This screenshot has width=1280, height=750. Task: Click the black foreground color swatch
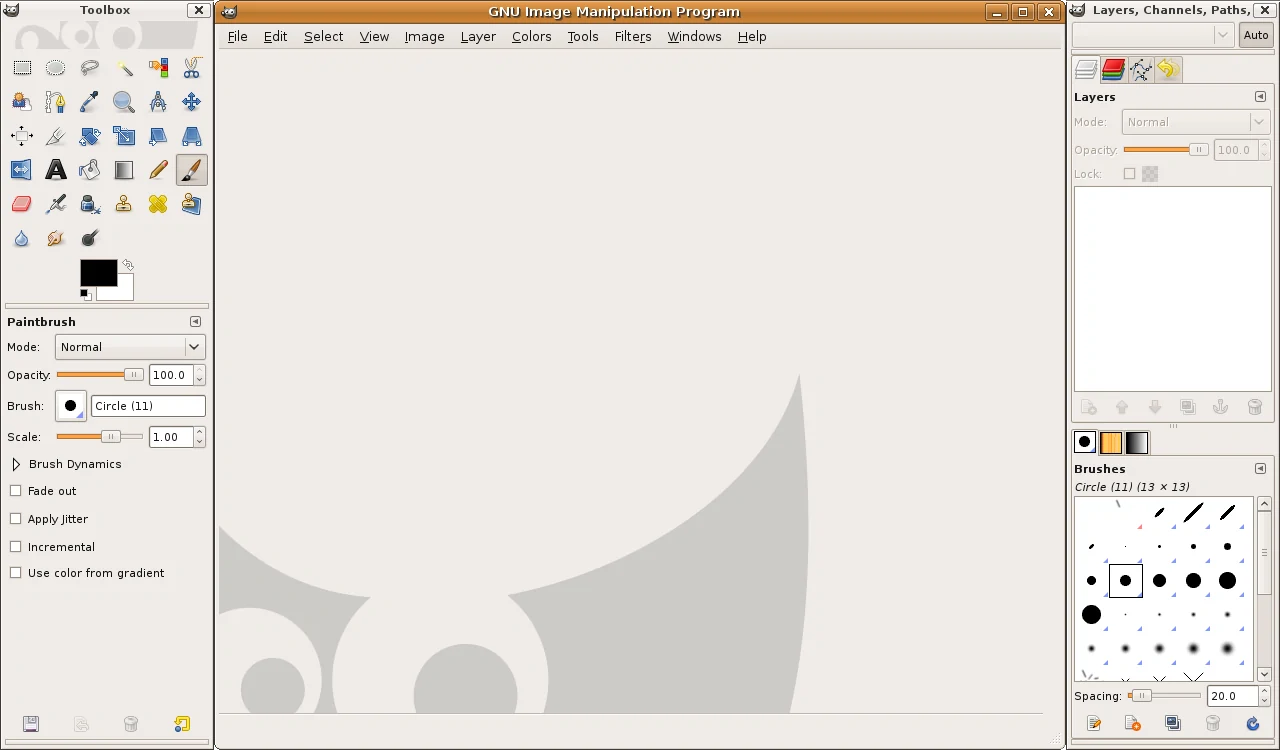pyautogui.click(x=98, y=272)
